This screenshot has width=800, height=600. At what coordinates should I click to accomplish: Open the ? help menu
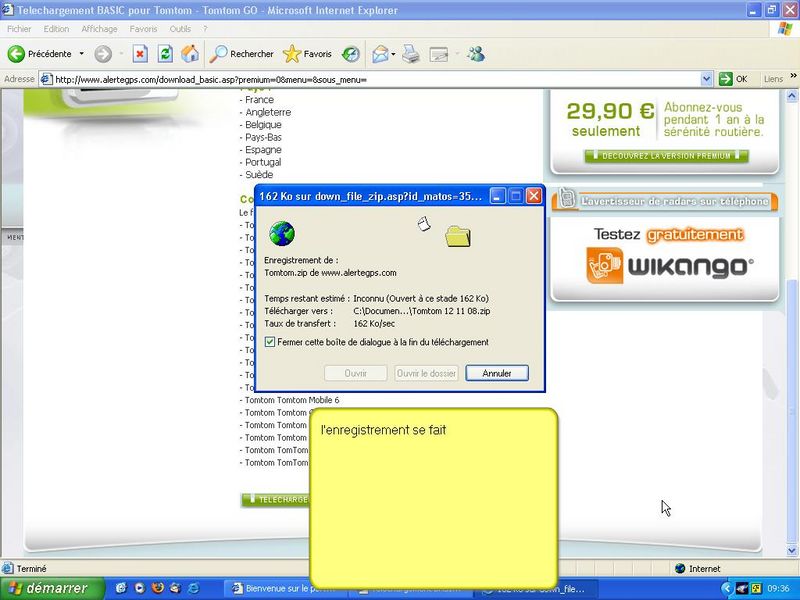point(205,29)
